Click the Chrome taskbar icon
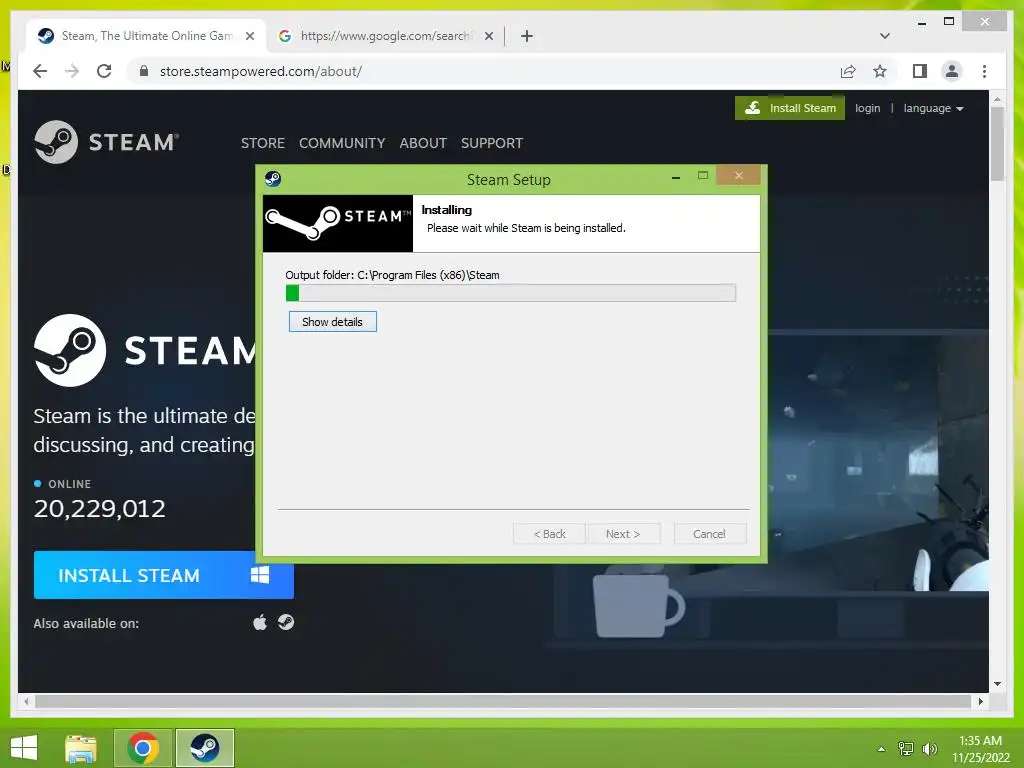Screen dimensions: 1024x768 (x=143, y=748)
